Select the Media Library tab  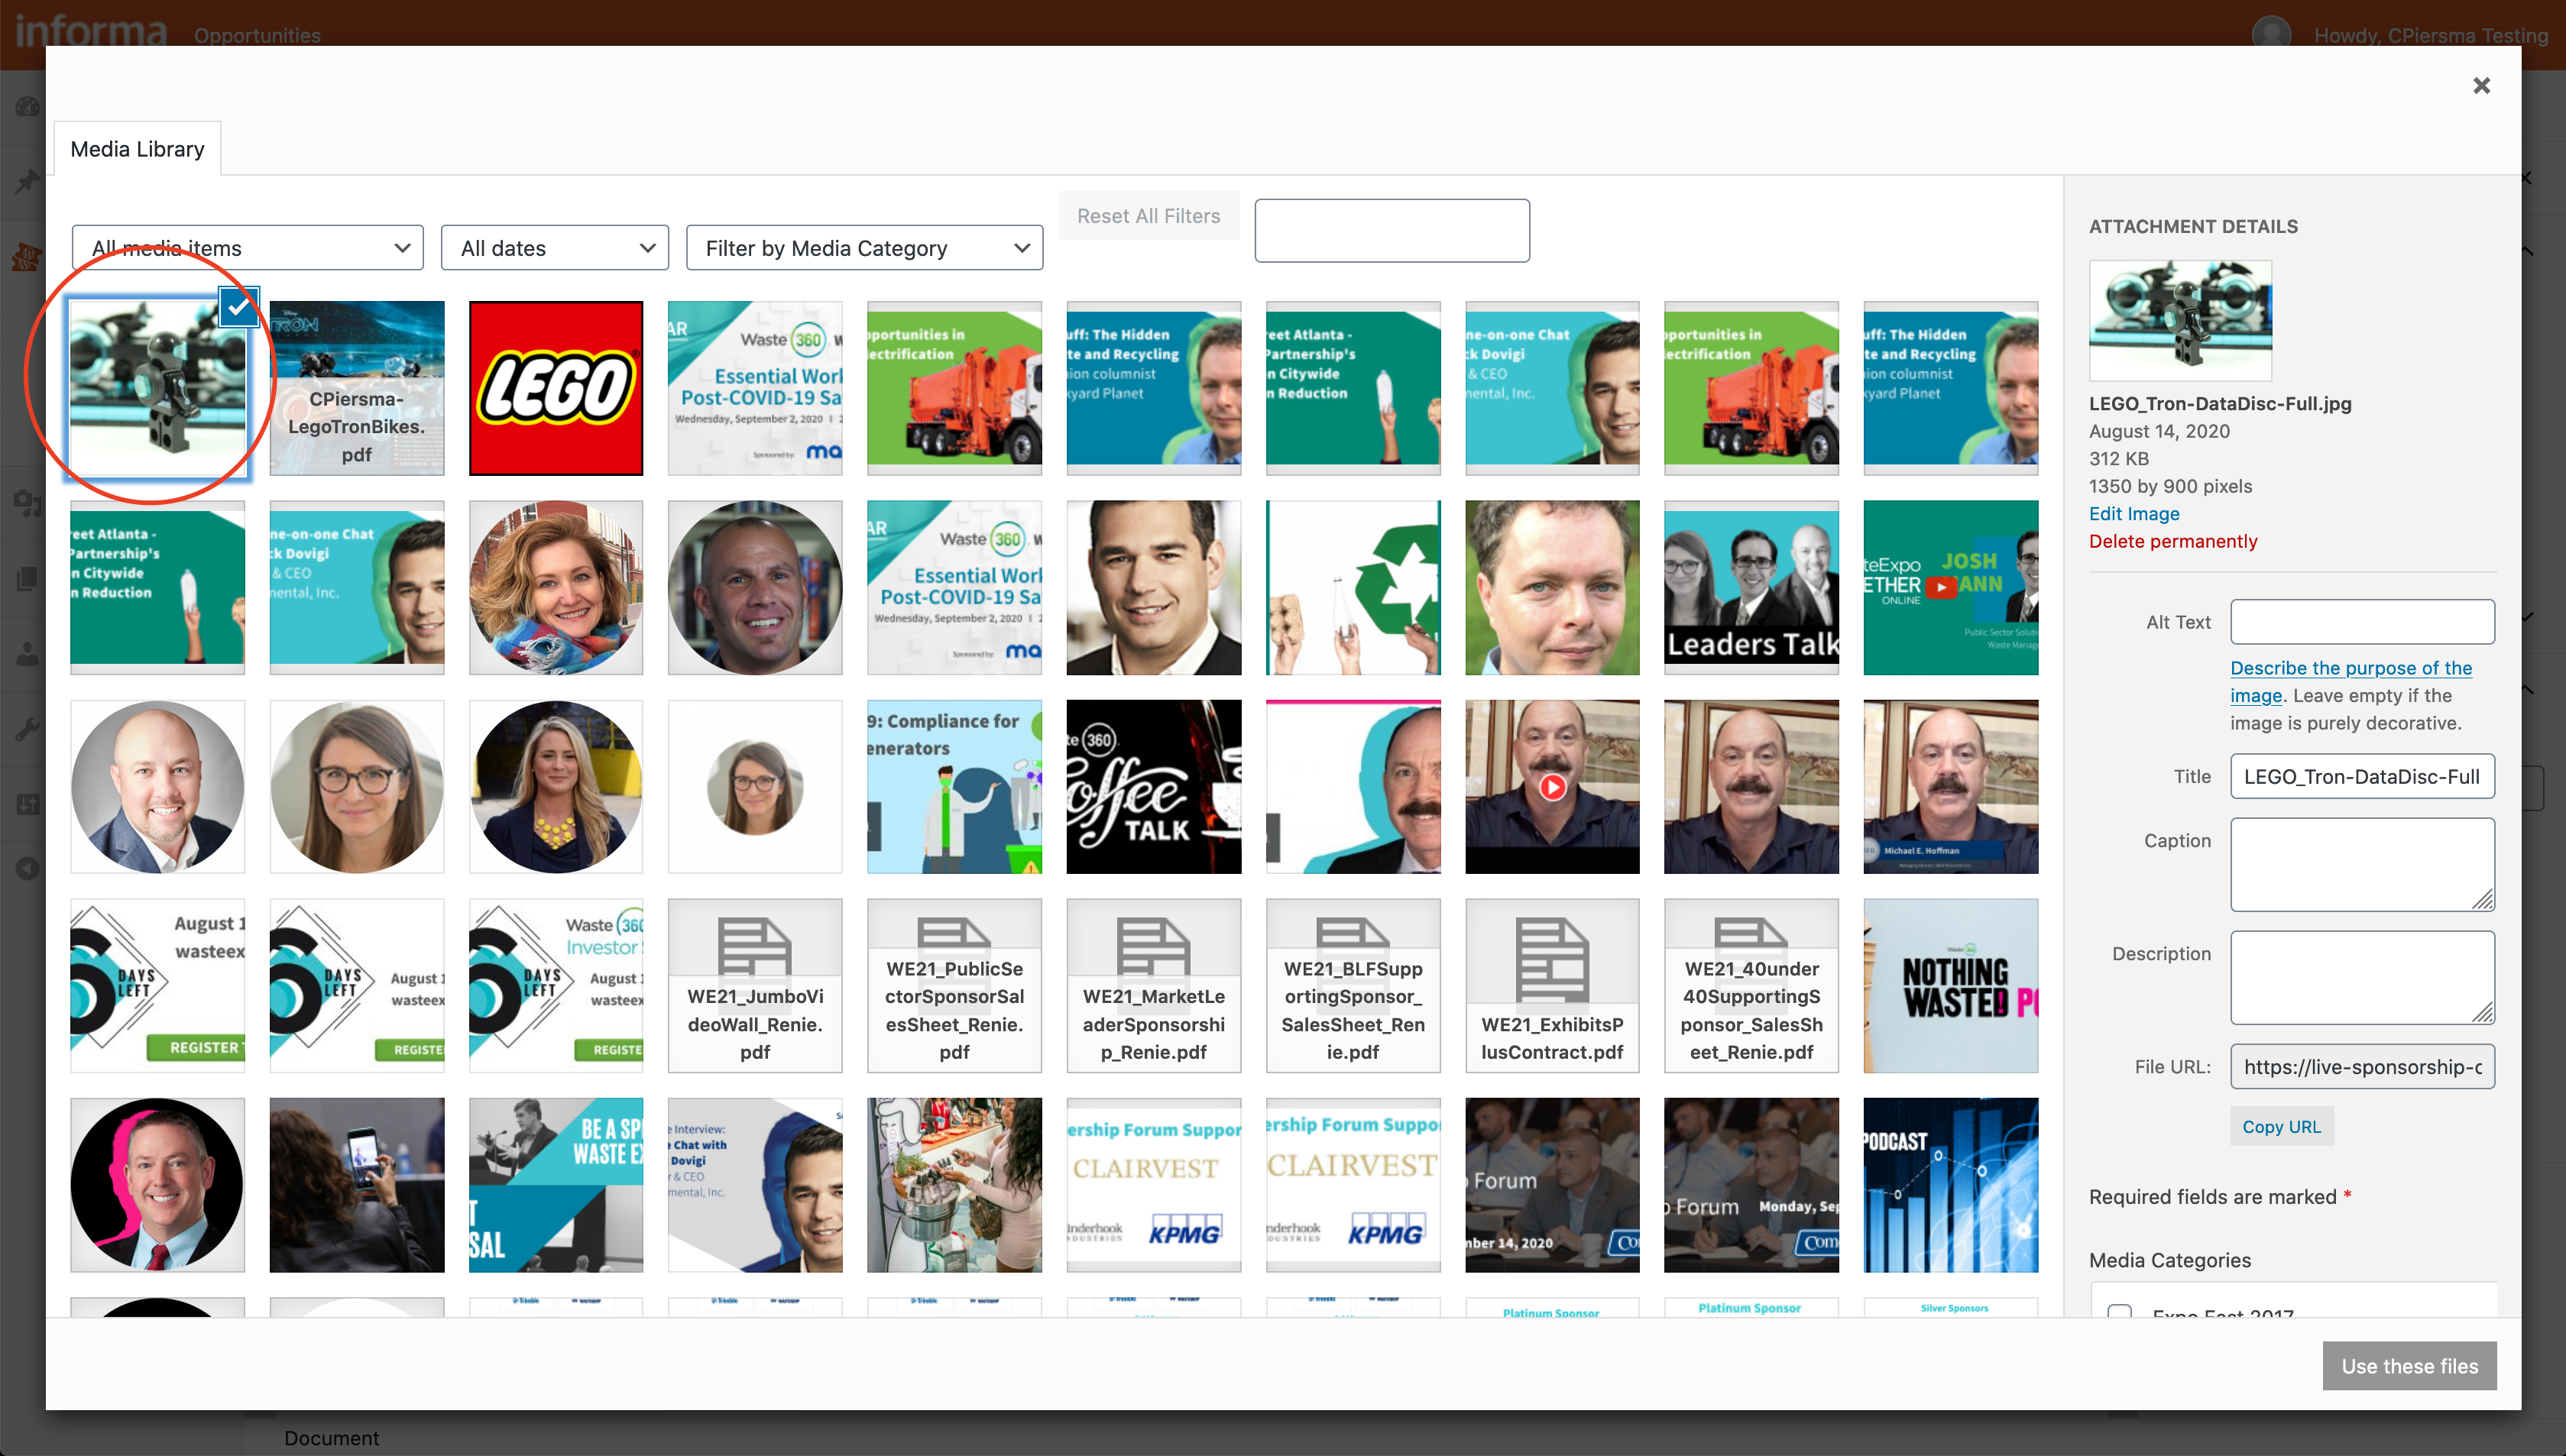coord(137,149)
